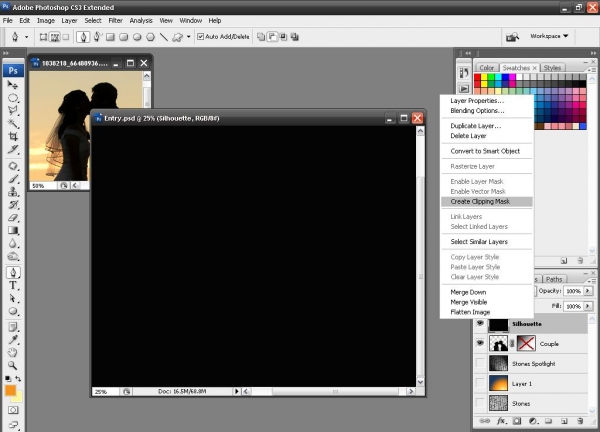
Task: Open the Analysis menu
Action: click(141, 21)
